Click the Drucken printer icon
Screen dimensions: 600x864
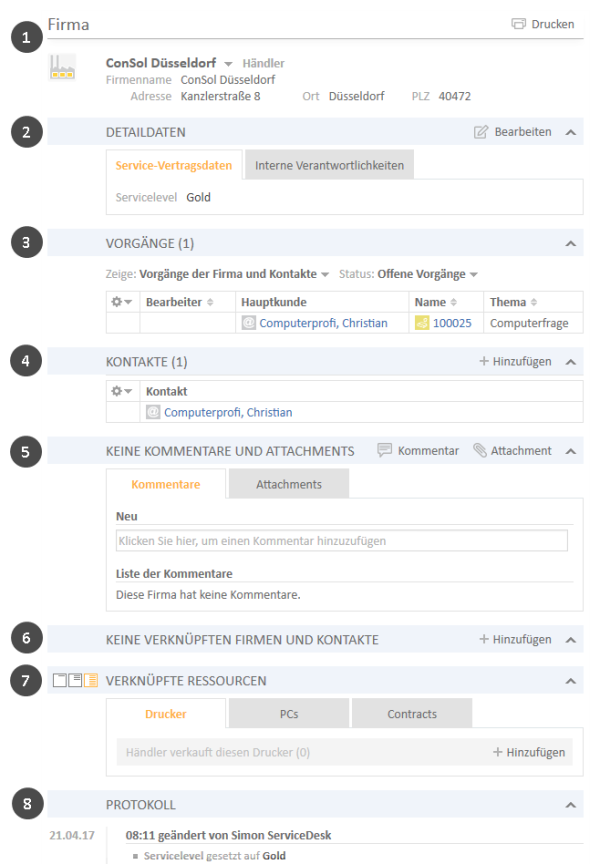tap(518, 24)
